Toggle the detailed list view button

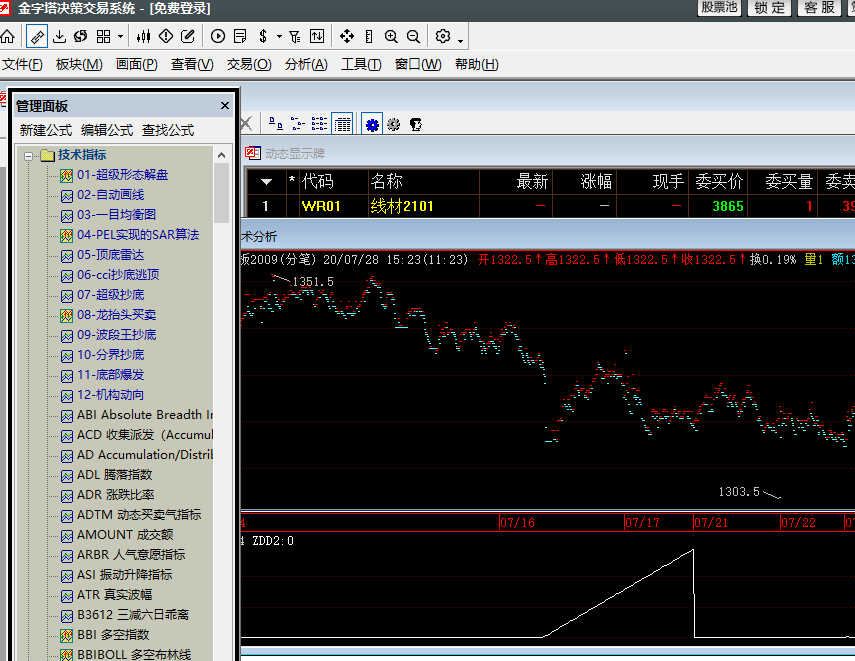pos(343,124)
